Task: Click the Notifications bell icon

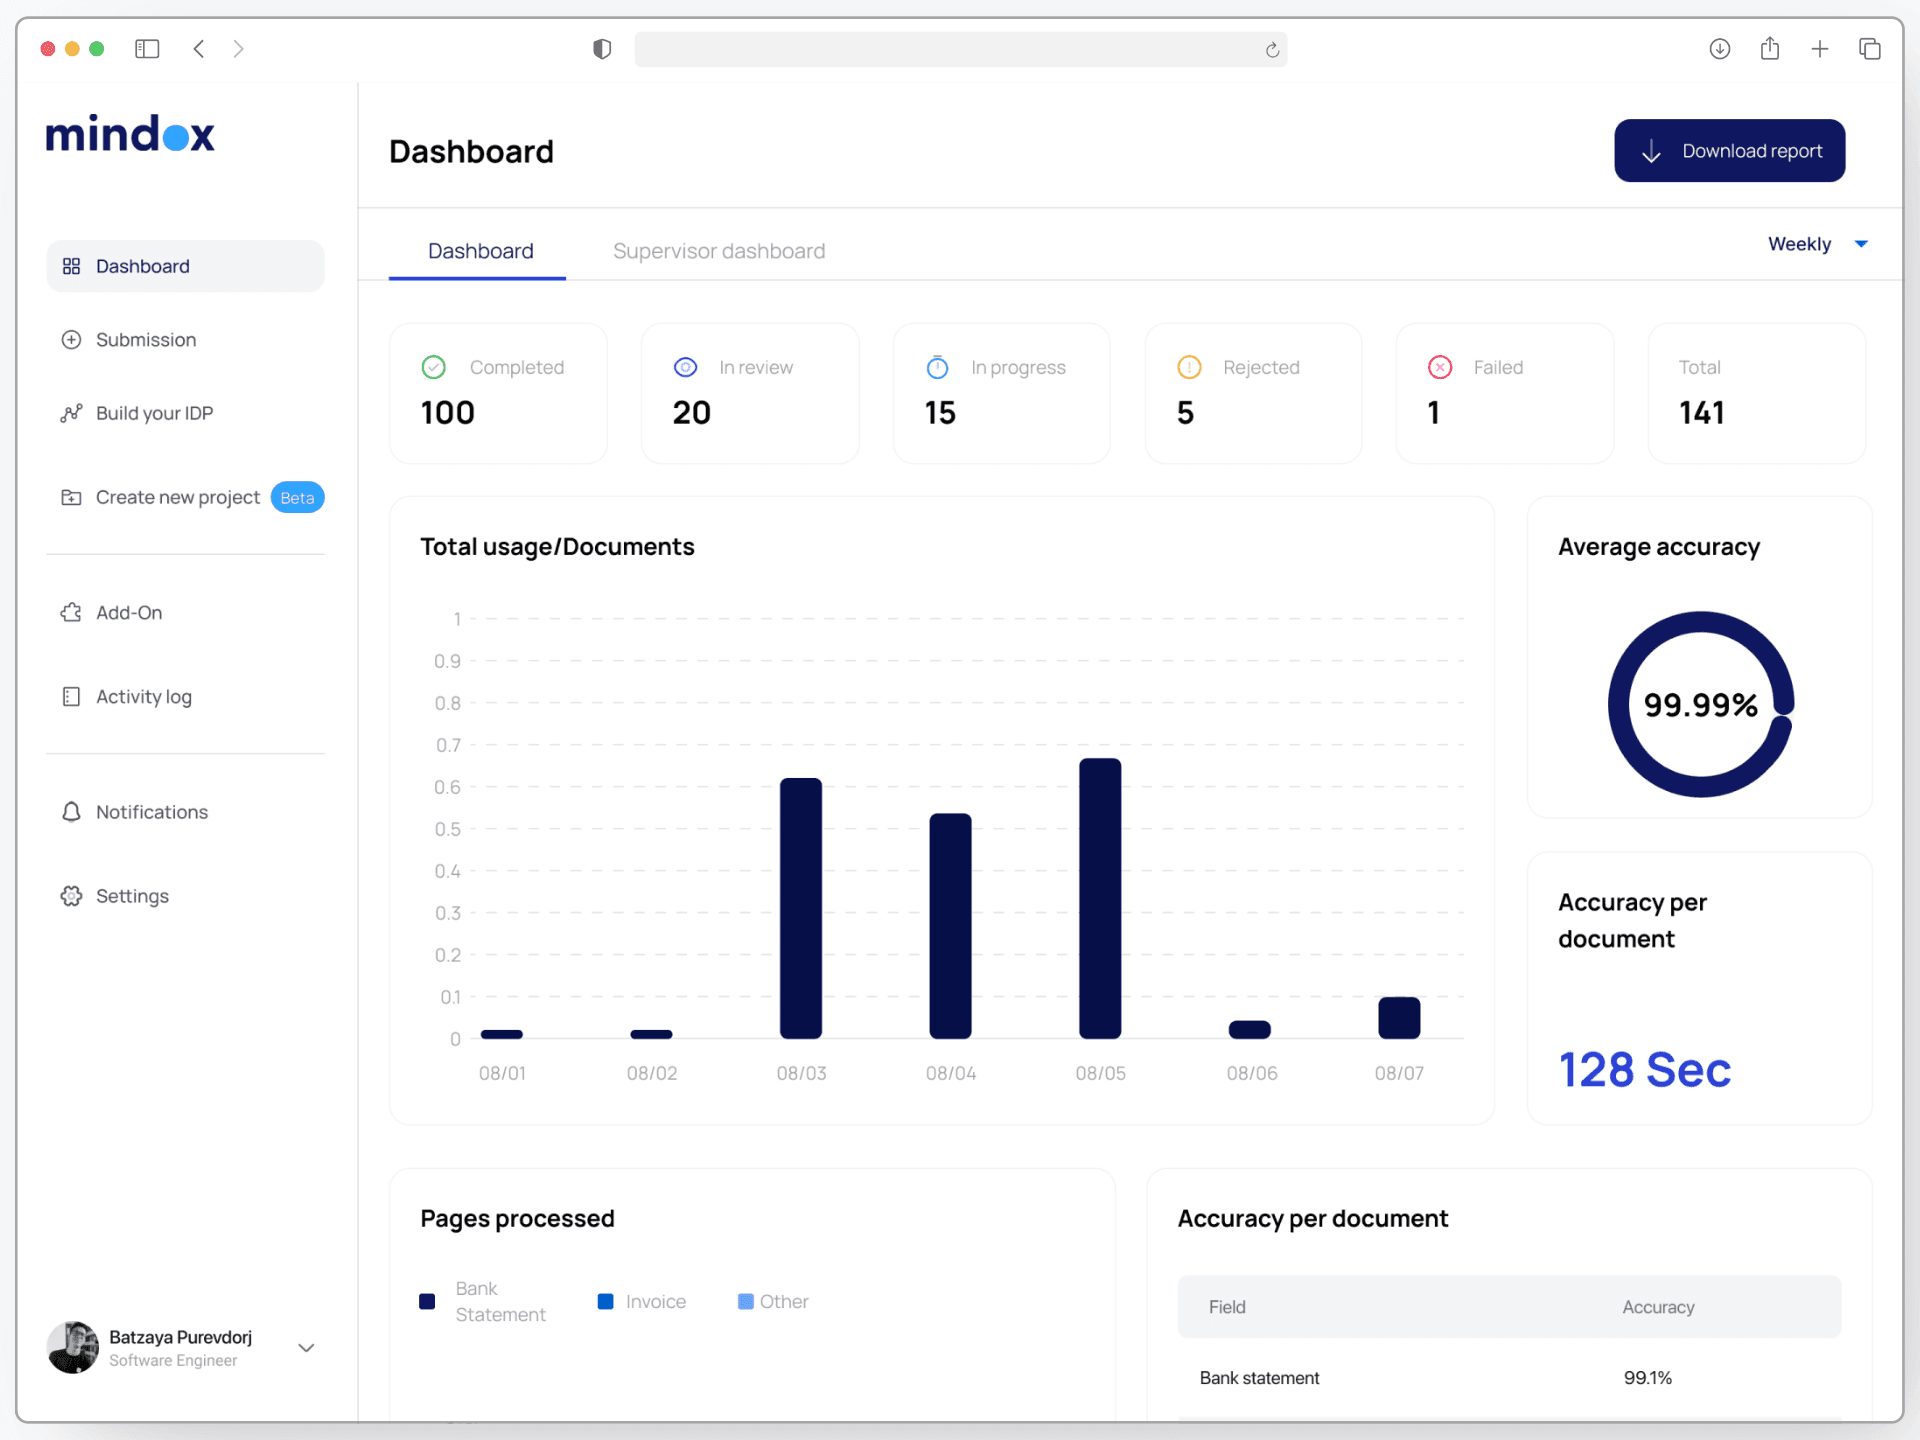Action: (71, 812)
